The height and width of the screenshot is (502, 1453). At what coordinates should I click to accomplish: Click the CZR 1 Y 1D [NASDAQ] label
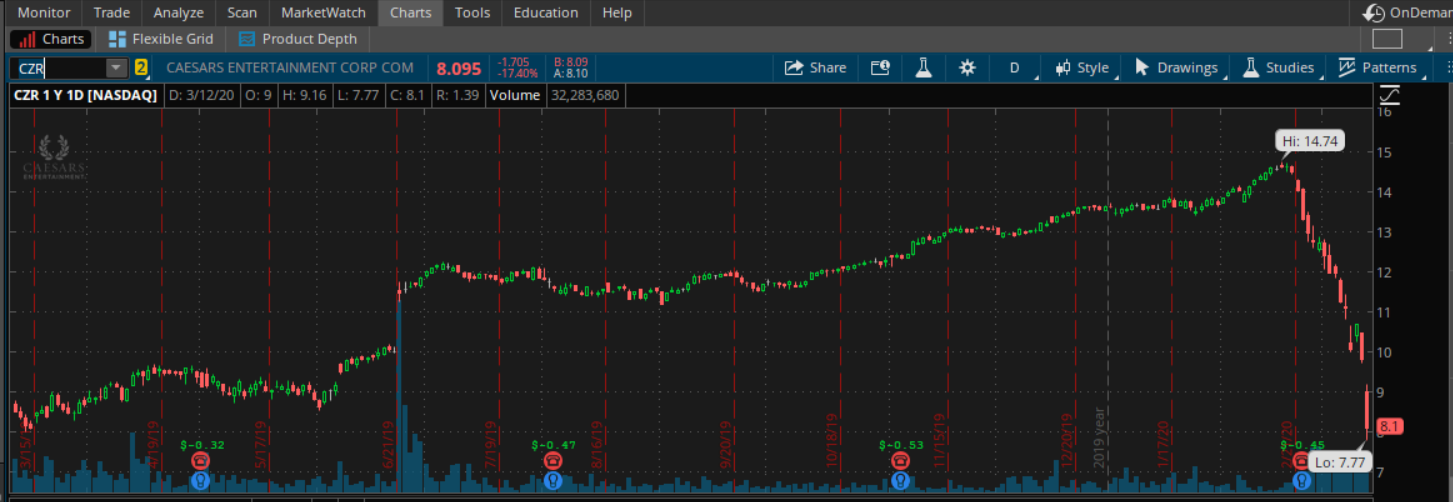pos(85,95)
